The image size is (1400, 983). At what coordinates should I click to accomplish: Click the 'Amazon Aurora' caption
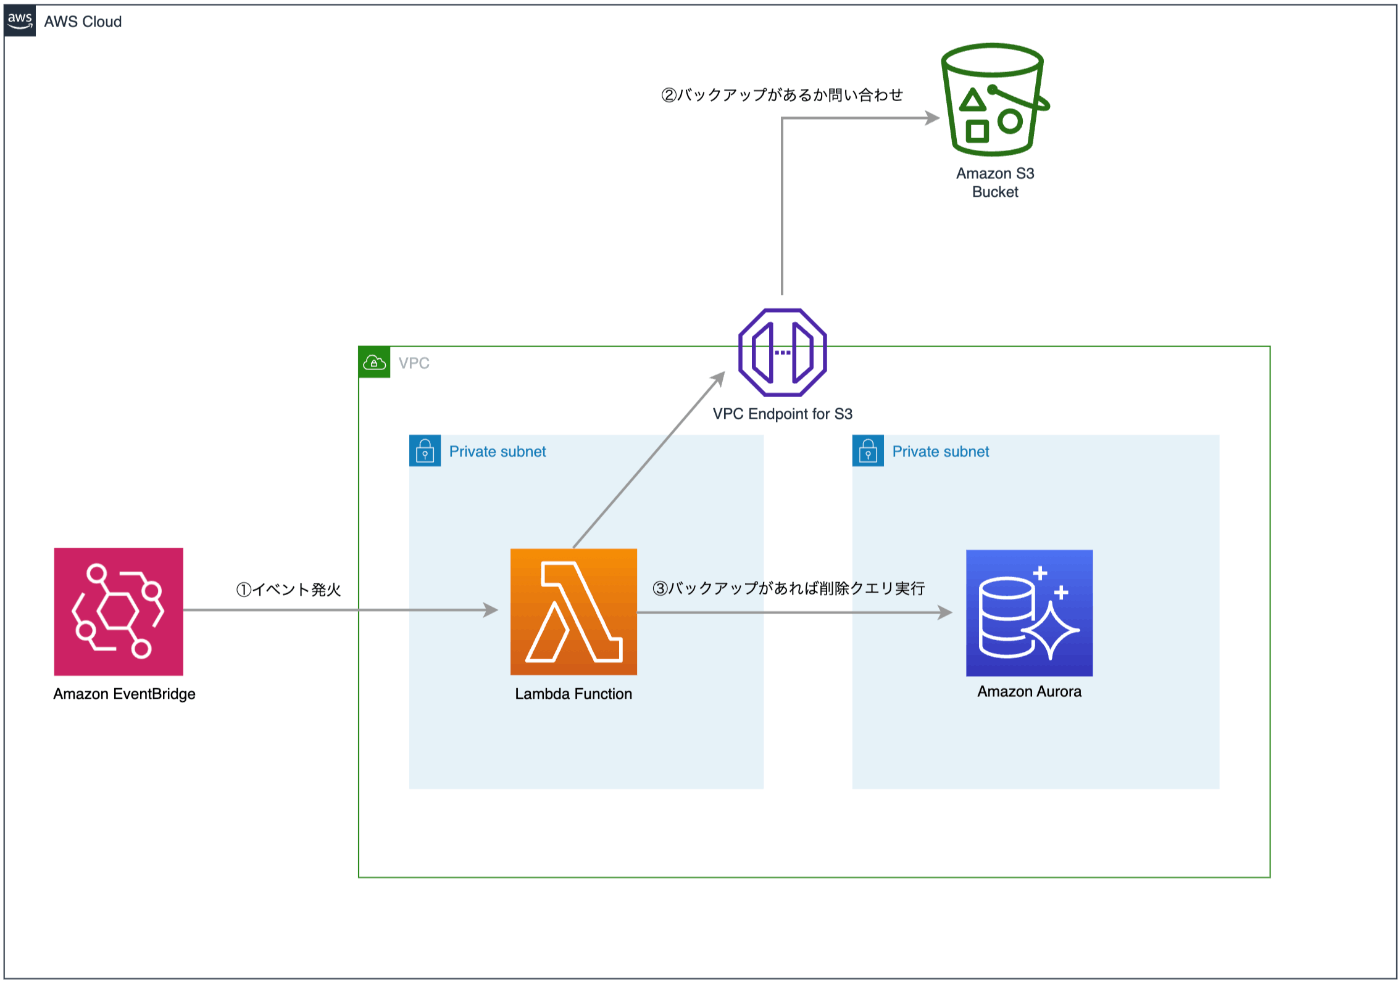[x=1029, y=692]
